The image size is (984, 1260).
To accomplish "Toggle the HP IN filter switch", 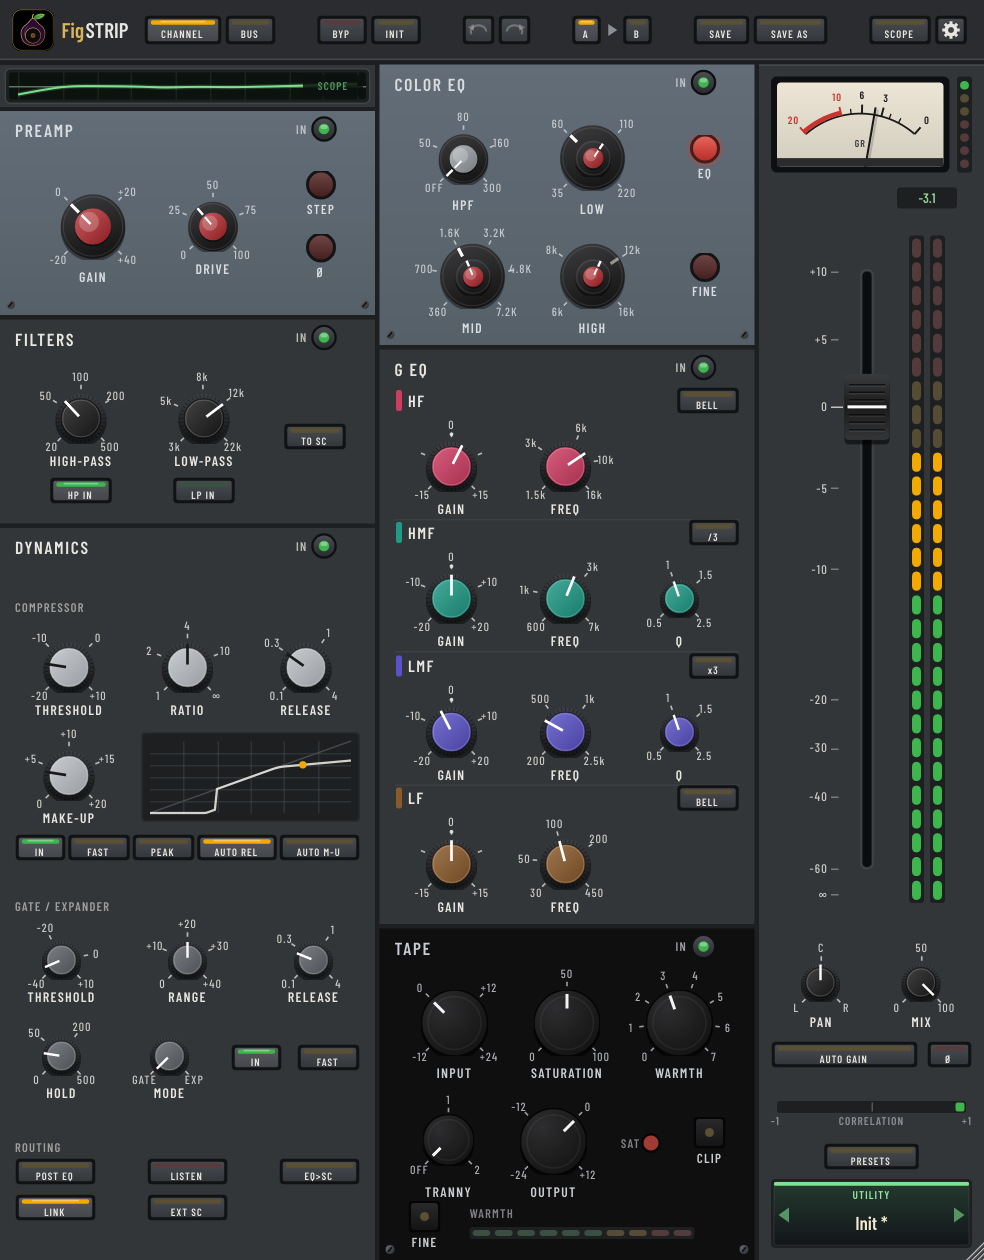I will (80, 491).
